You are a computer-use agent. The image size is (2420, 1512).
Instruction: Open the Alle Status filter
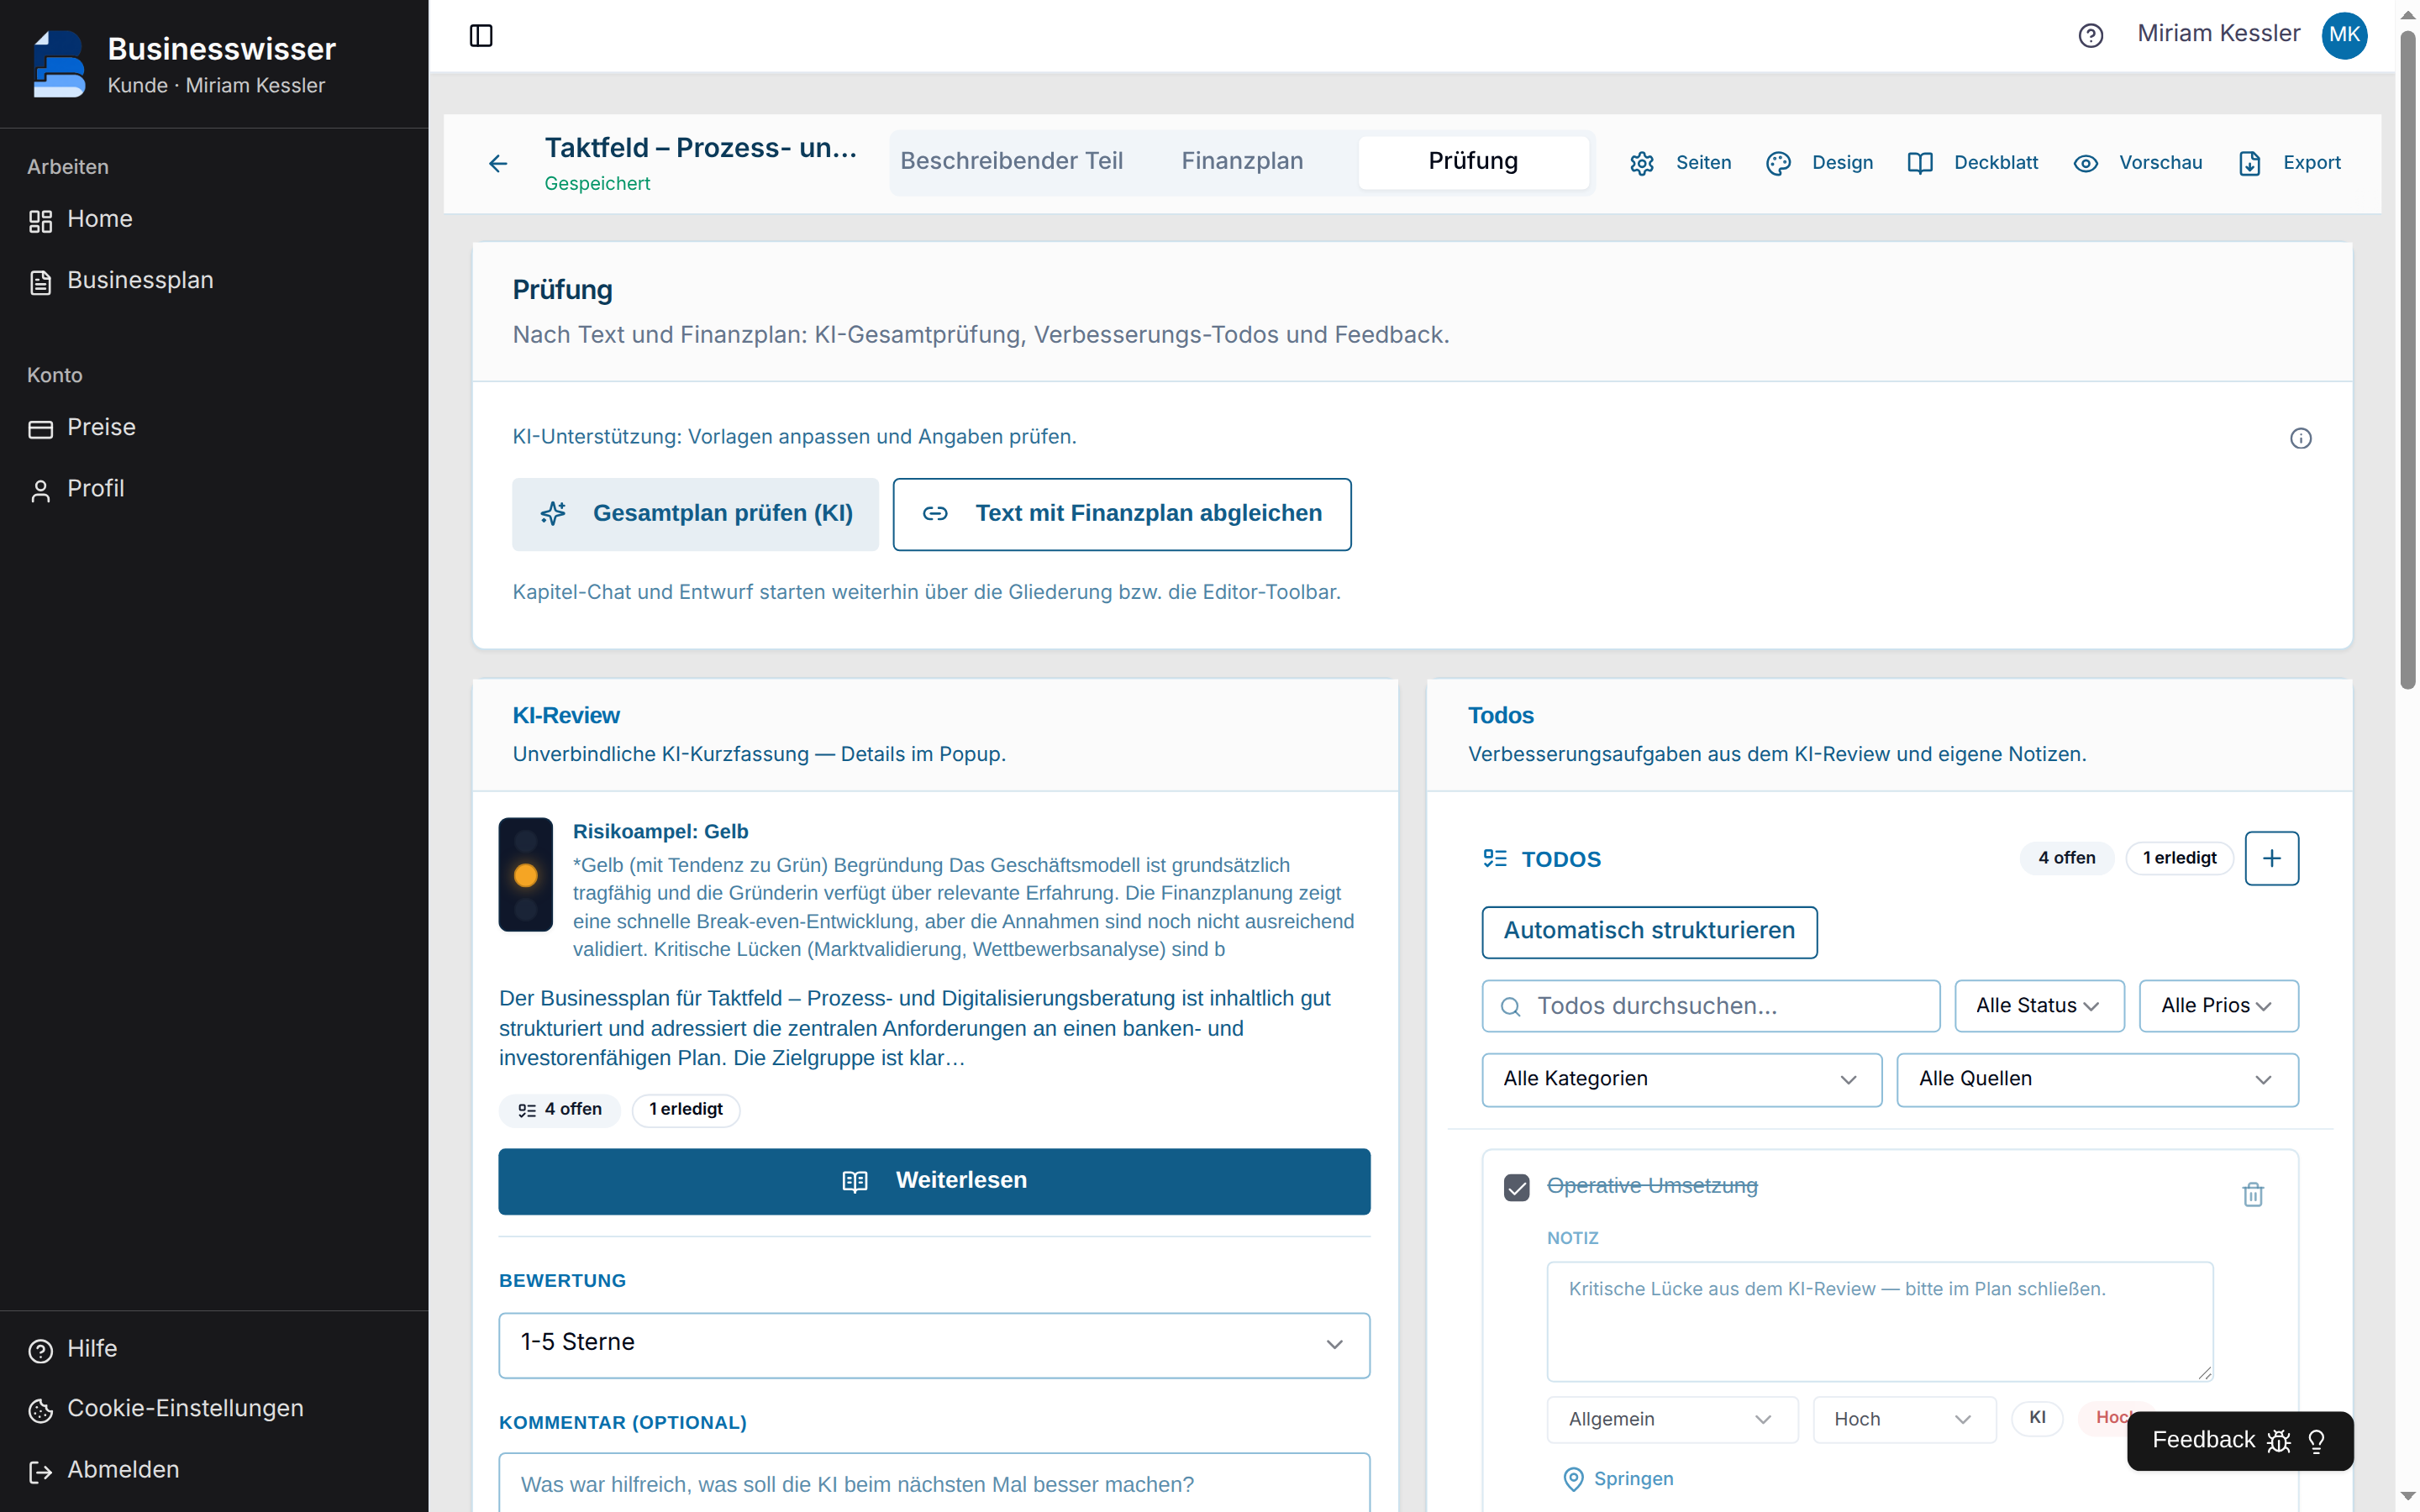point(2039,1006)
